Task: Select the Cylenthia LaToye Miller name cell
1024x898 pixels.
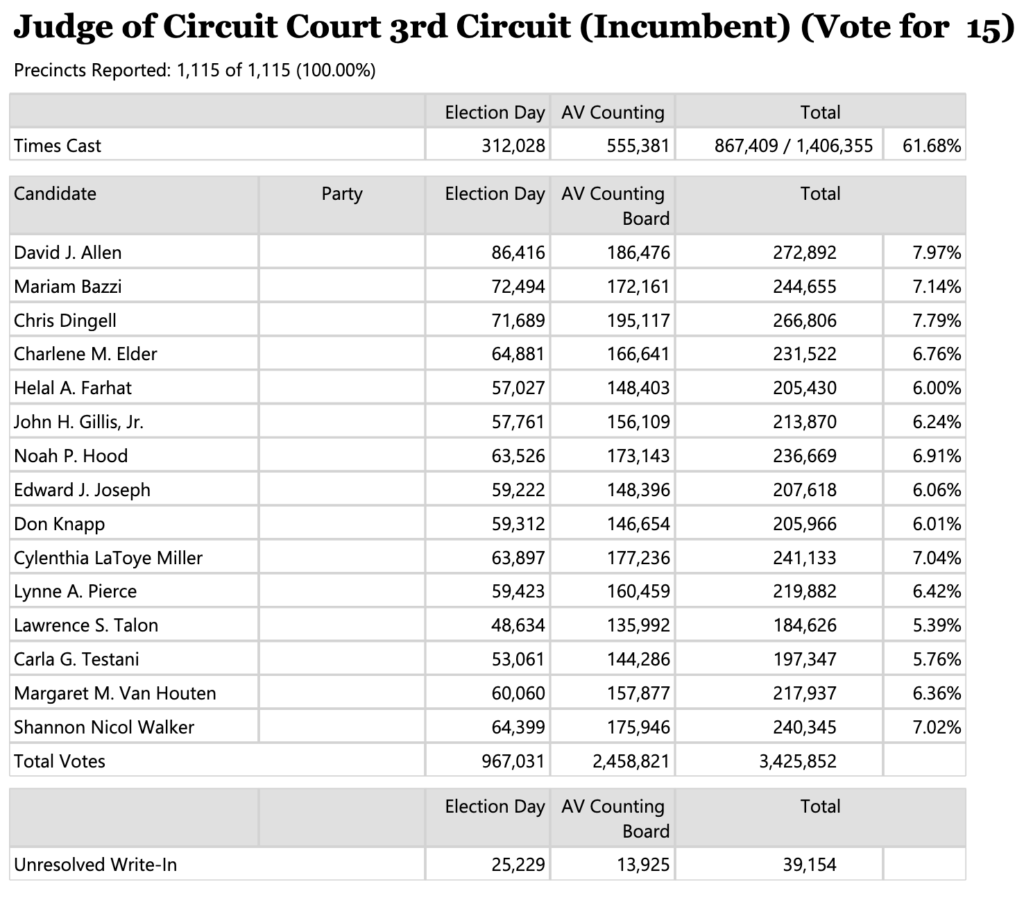Action: (108, 558)
